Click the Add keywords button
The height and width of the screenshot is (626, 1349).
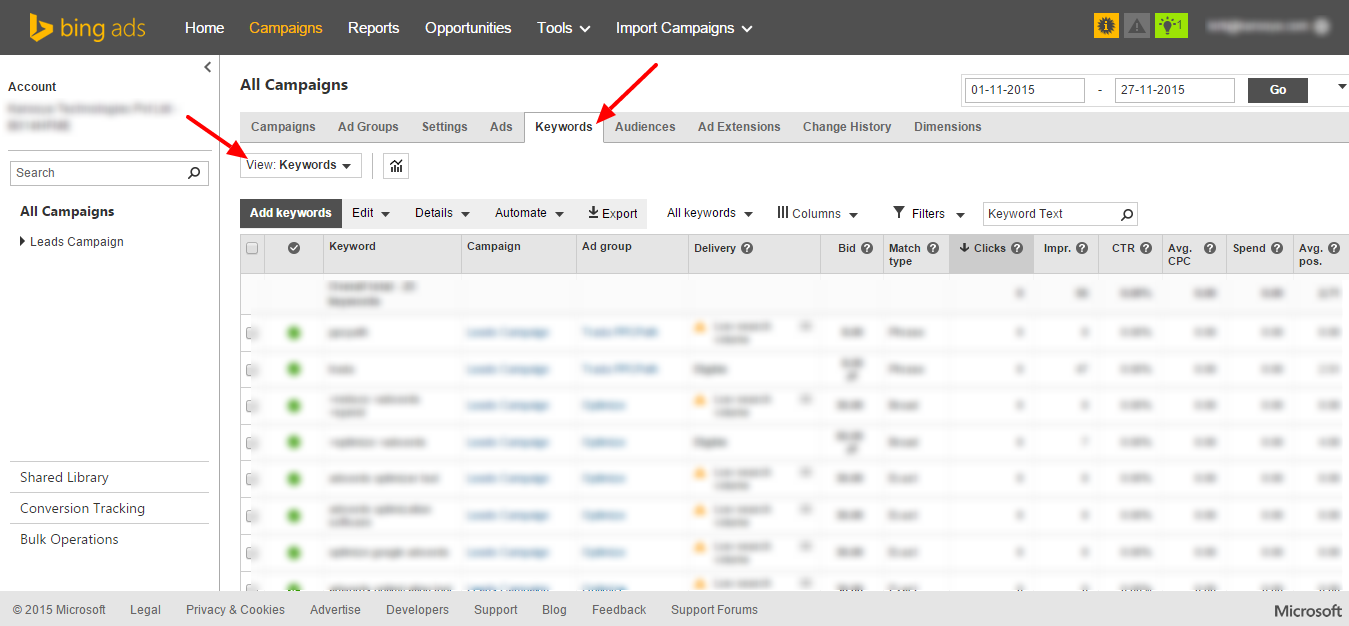tap(290, 213)
